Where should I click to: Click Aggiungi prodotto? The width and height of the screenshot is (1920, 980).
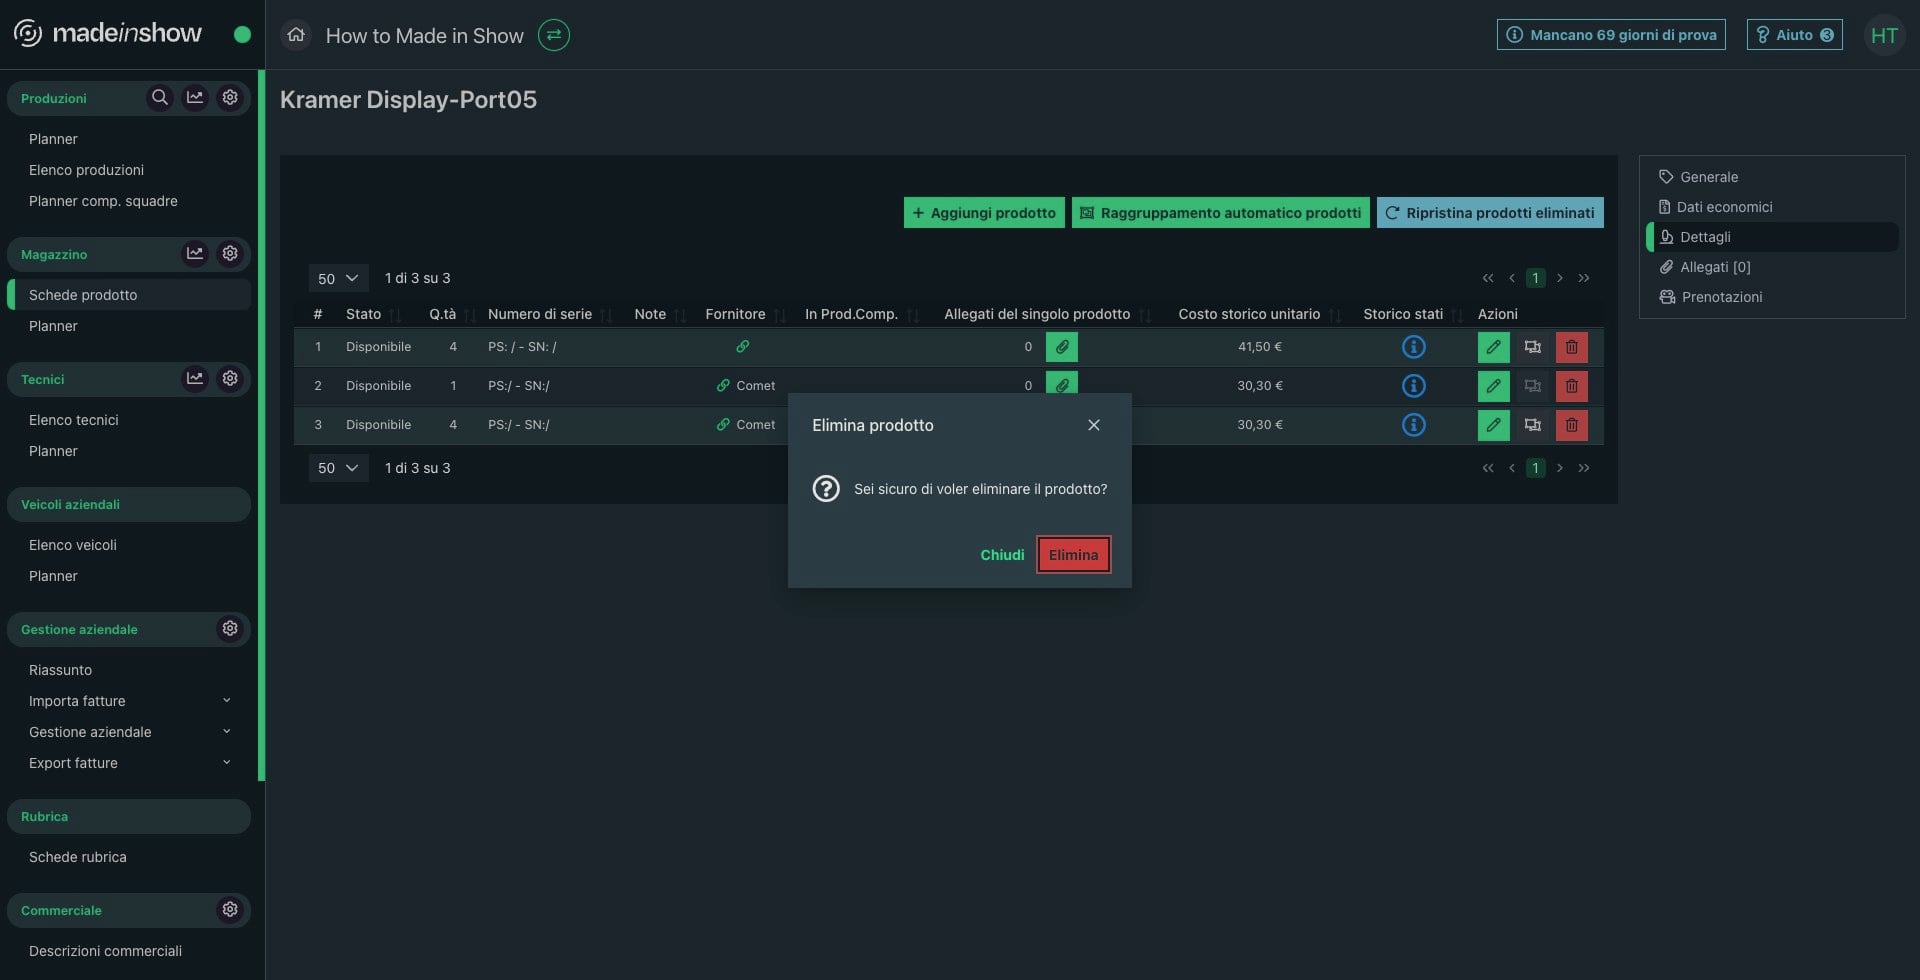click(x=984, y=213)
